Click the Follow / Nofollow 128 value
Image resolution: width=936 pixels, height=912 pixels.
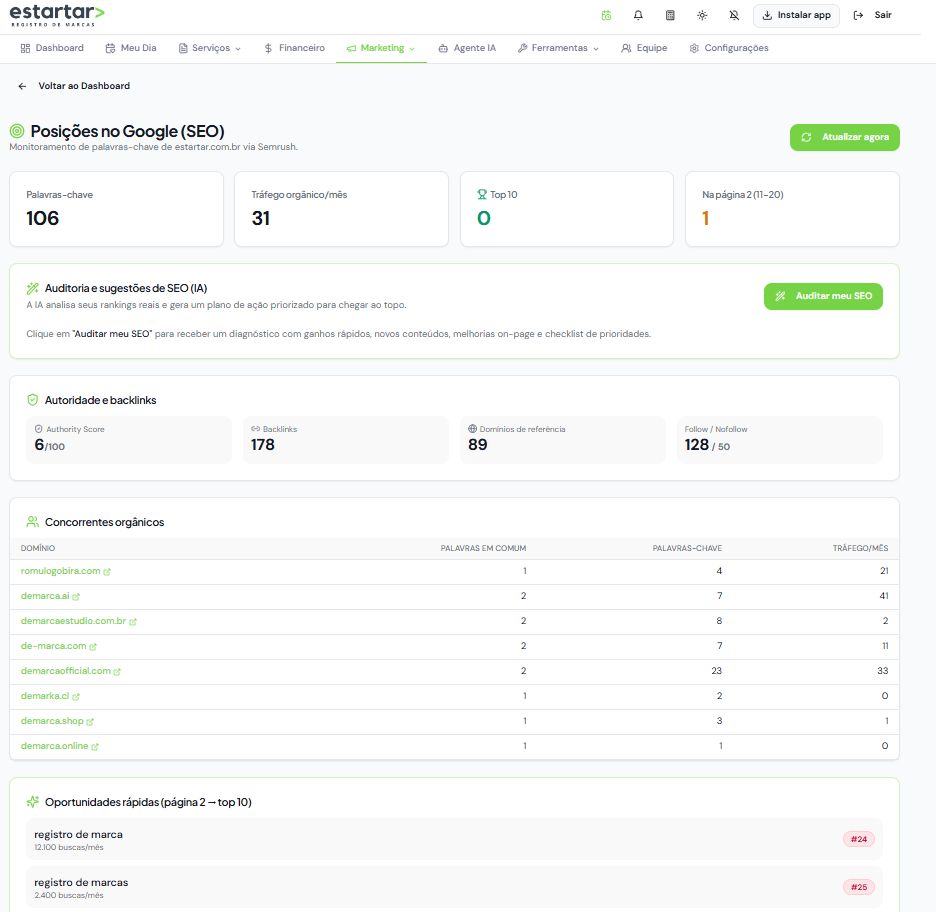(697, 445)
